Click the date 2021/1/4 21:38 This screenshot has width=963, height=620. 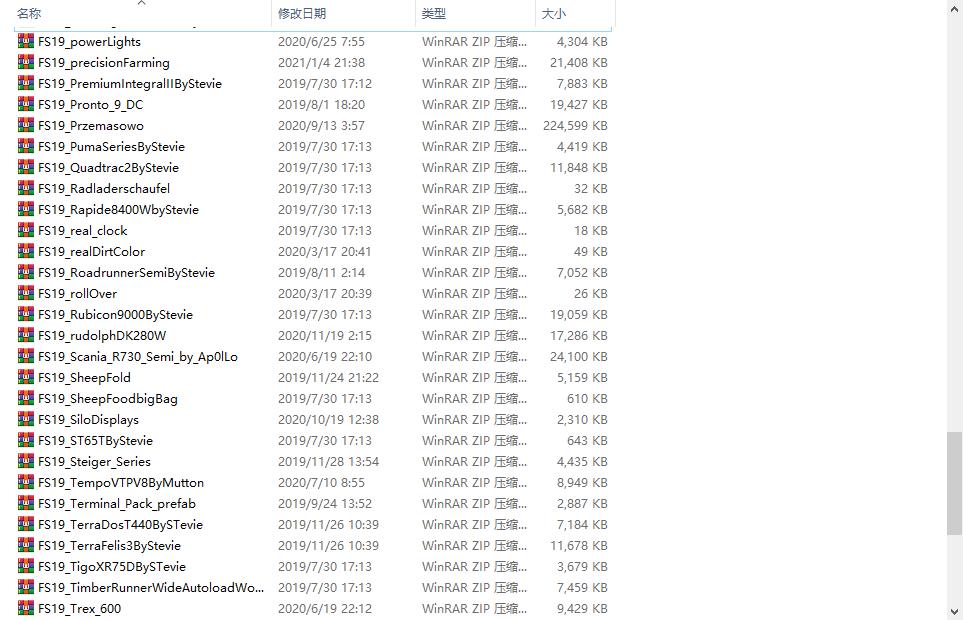321,62
